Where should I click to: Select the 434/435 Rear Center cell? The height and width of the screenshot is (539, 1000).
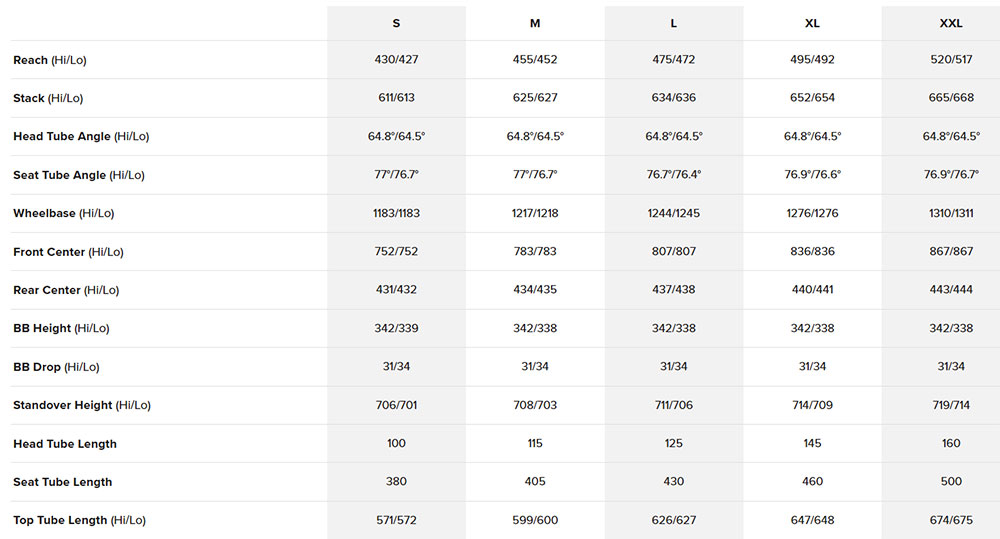pos(535,291)
